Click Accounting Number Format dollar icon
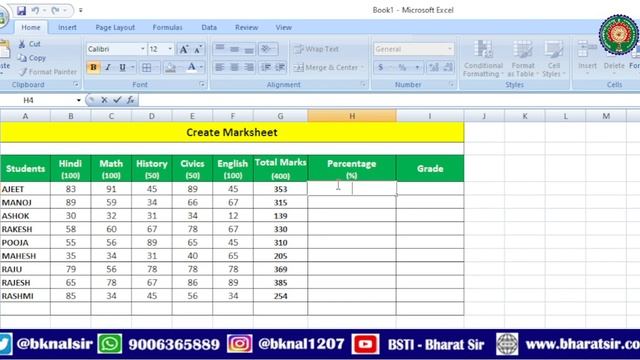The image size is (640, 360). pyautogui.click(x=380, y=67)
